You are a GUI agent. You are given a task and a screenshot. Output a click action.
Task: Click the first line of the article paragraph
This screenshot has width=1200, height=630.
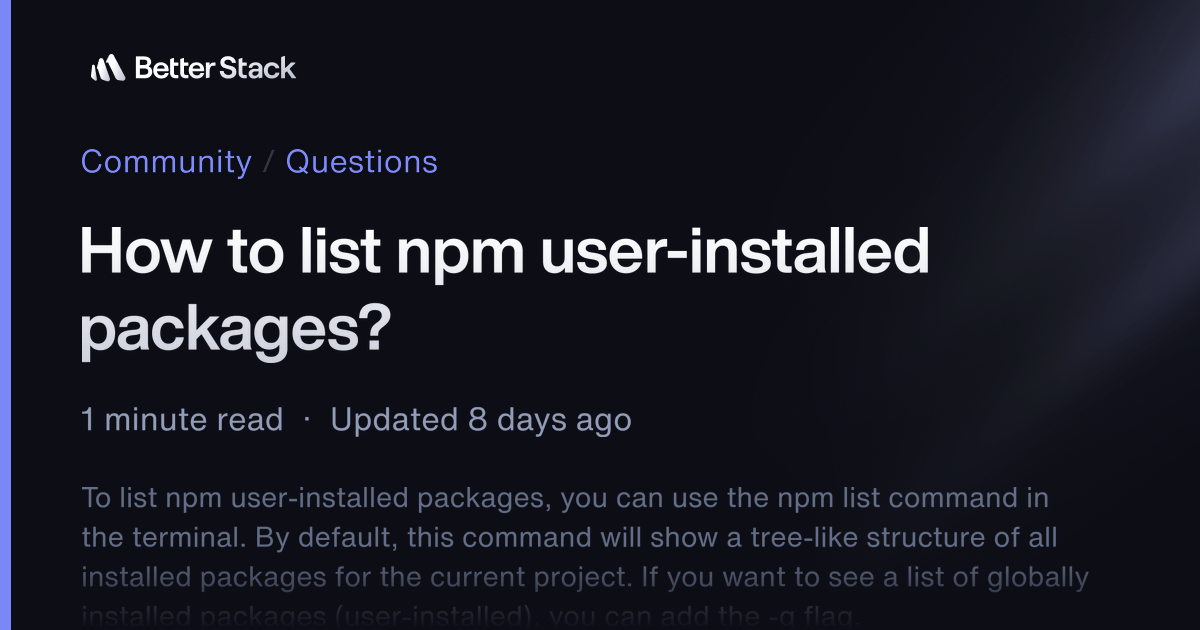(x=565, y=498)
